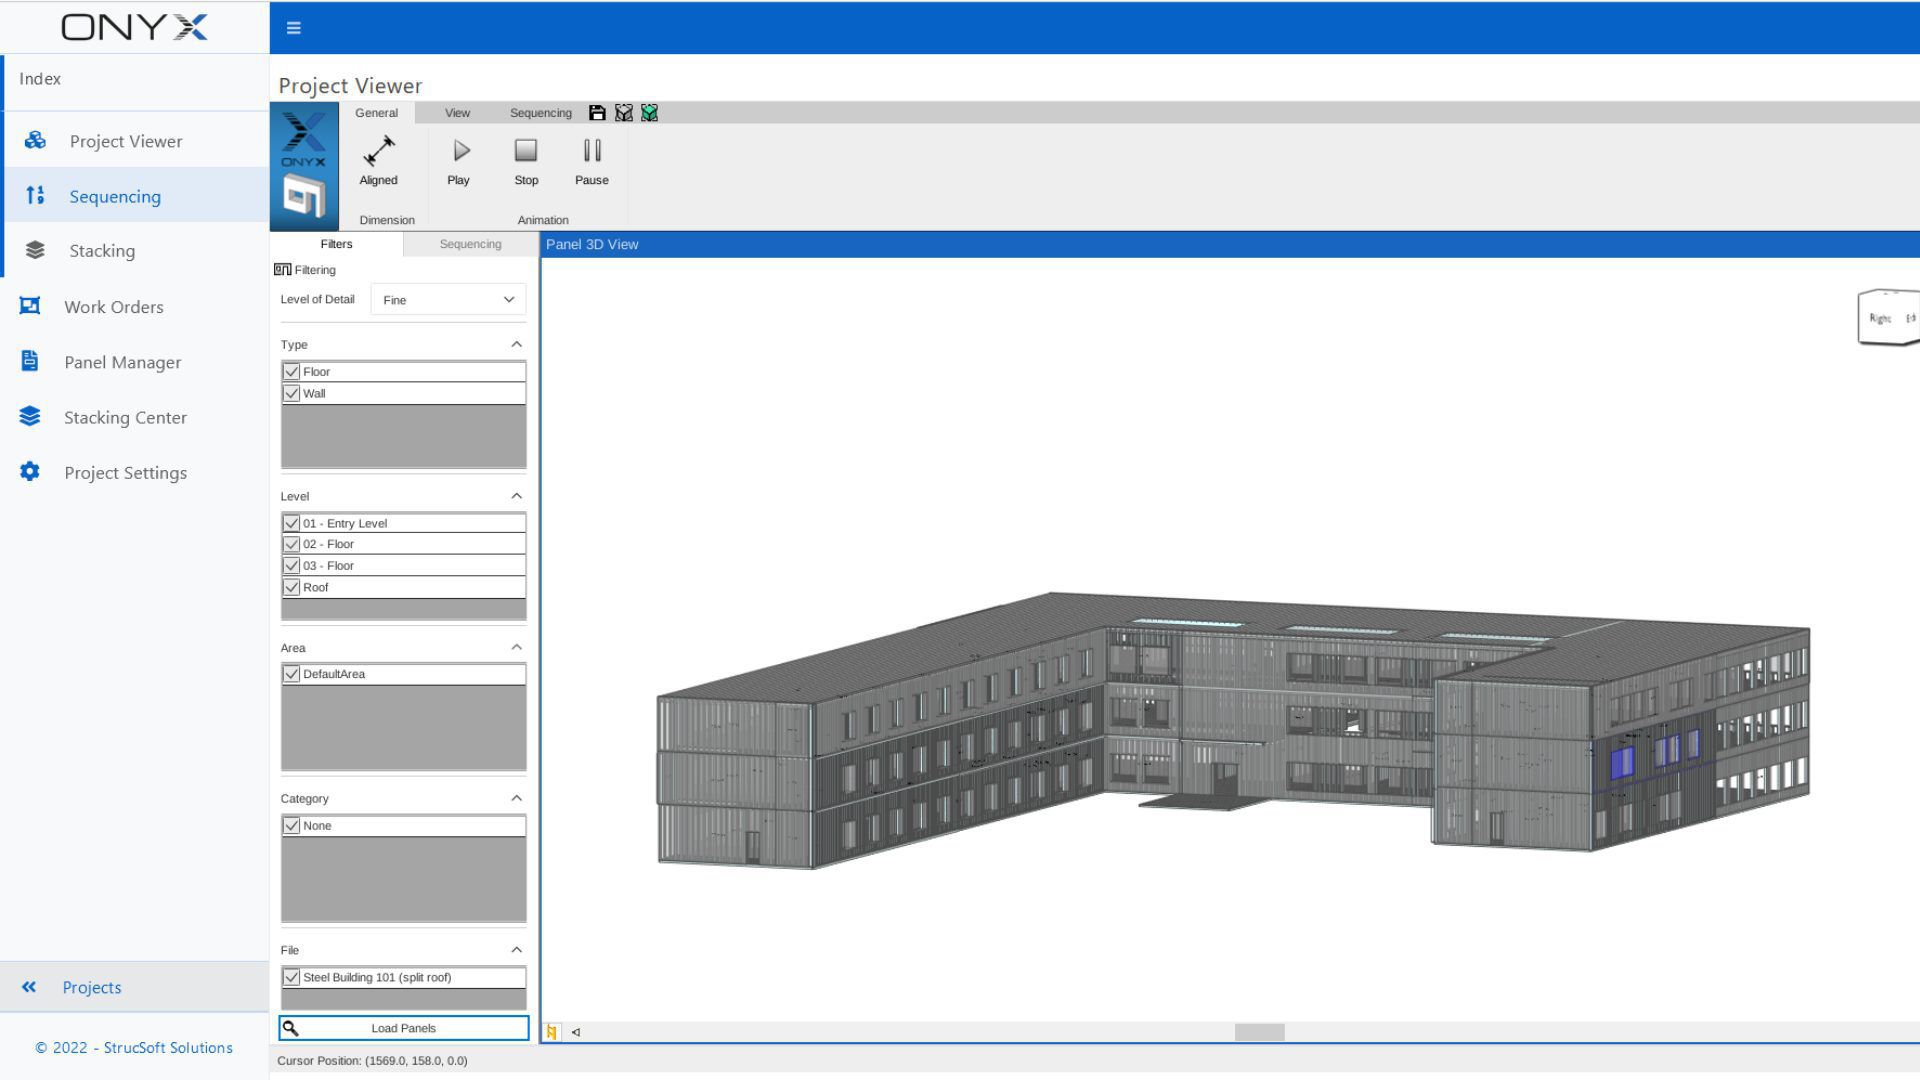Switch to the View ribbon tab
The width and height of the screenshot is (1920, 1080).
(x=456, y=112)
